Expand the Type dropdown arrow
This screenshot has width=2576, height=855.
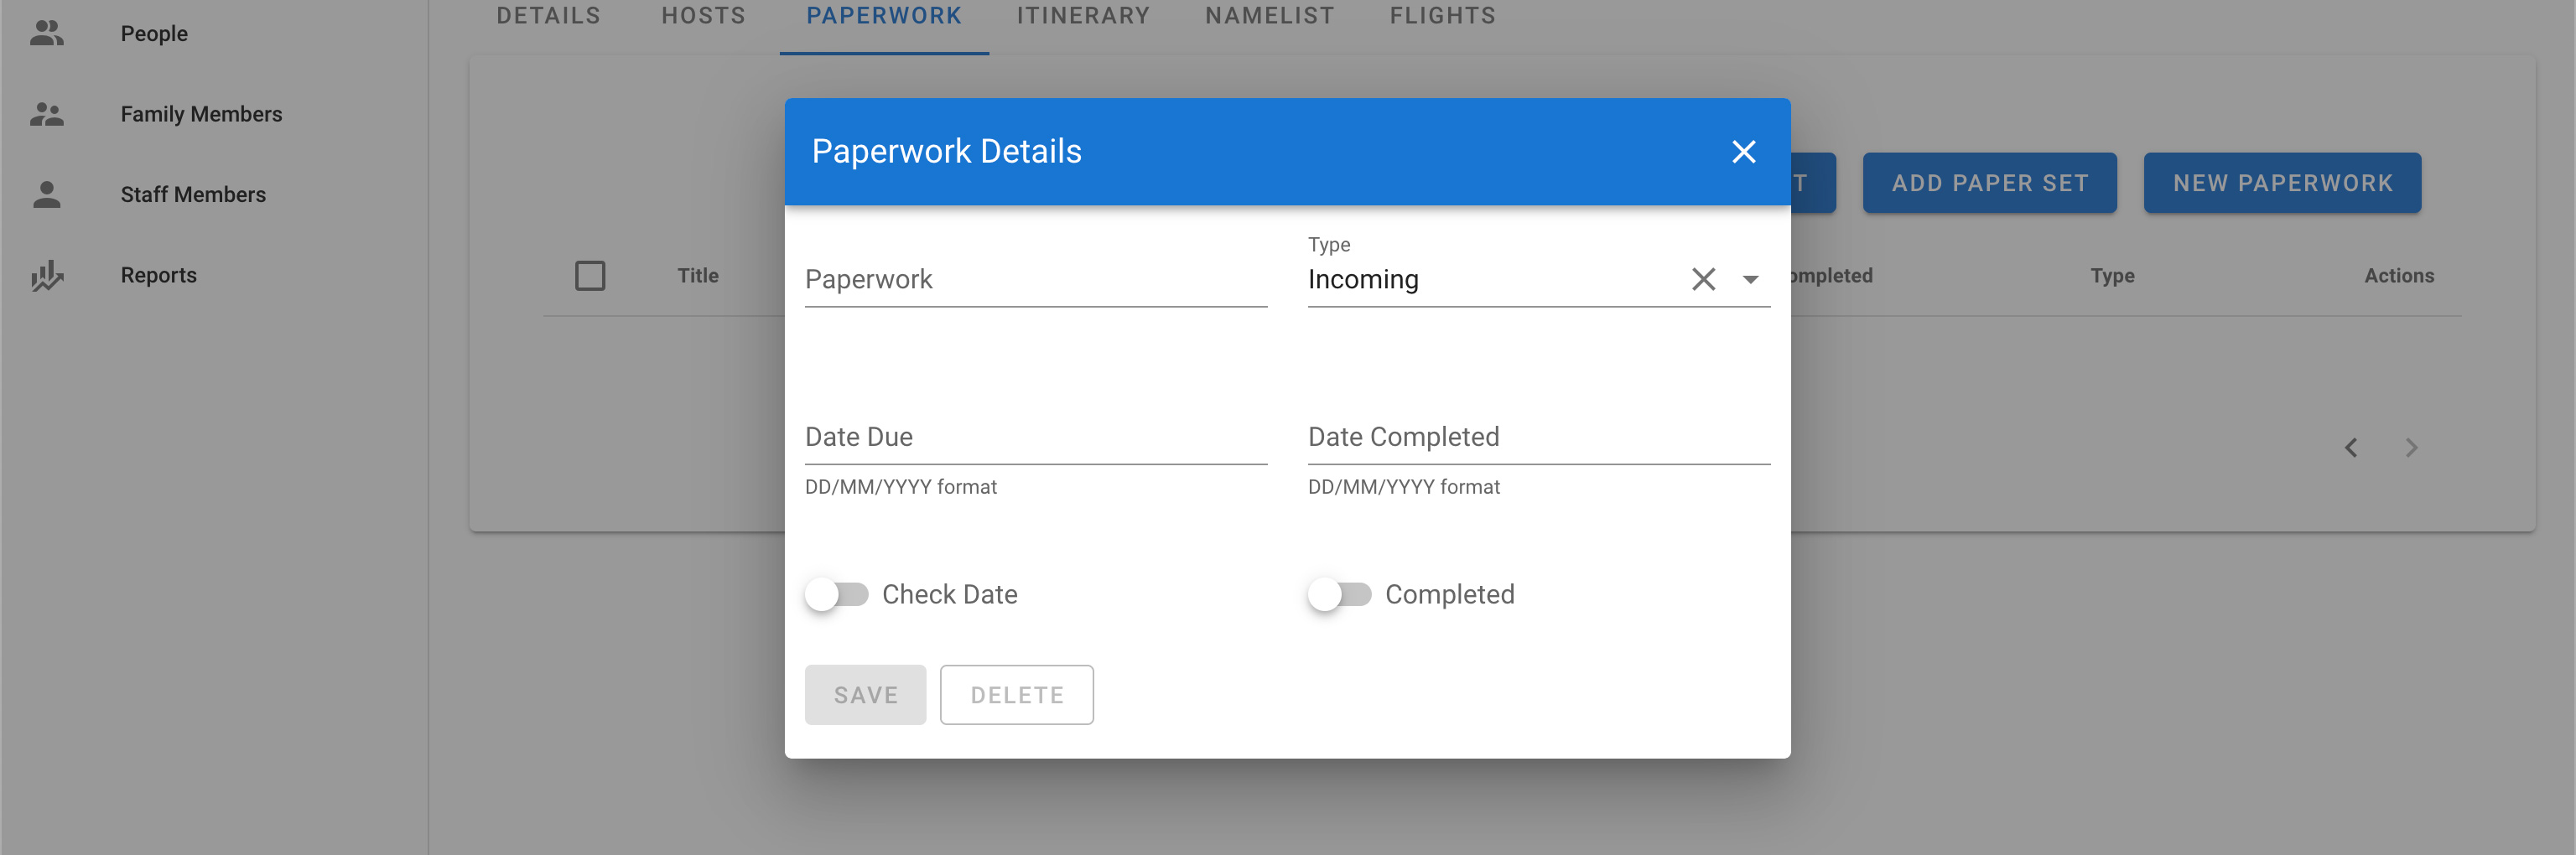click(x=1750, y=279)
